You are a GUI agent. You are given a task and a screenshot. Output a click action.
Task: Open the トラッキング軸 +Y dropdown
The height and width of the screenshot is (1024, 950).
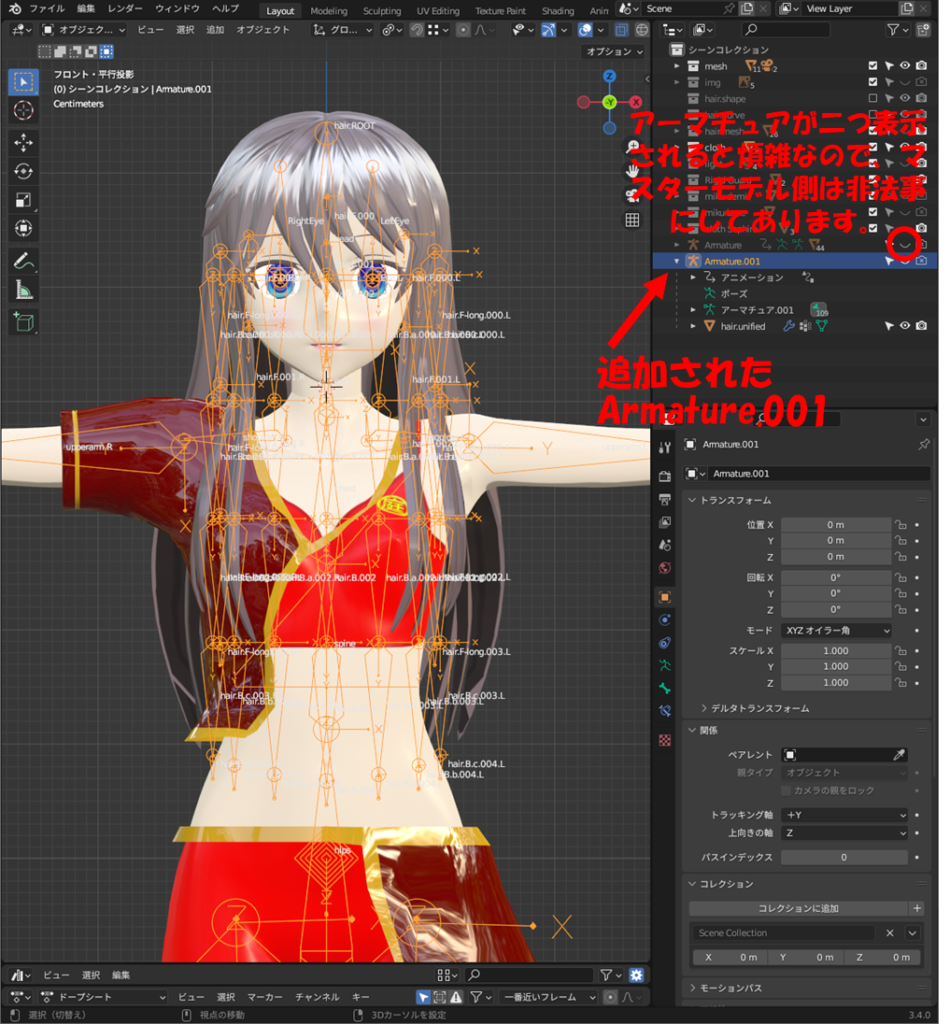845,815
